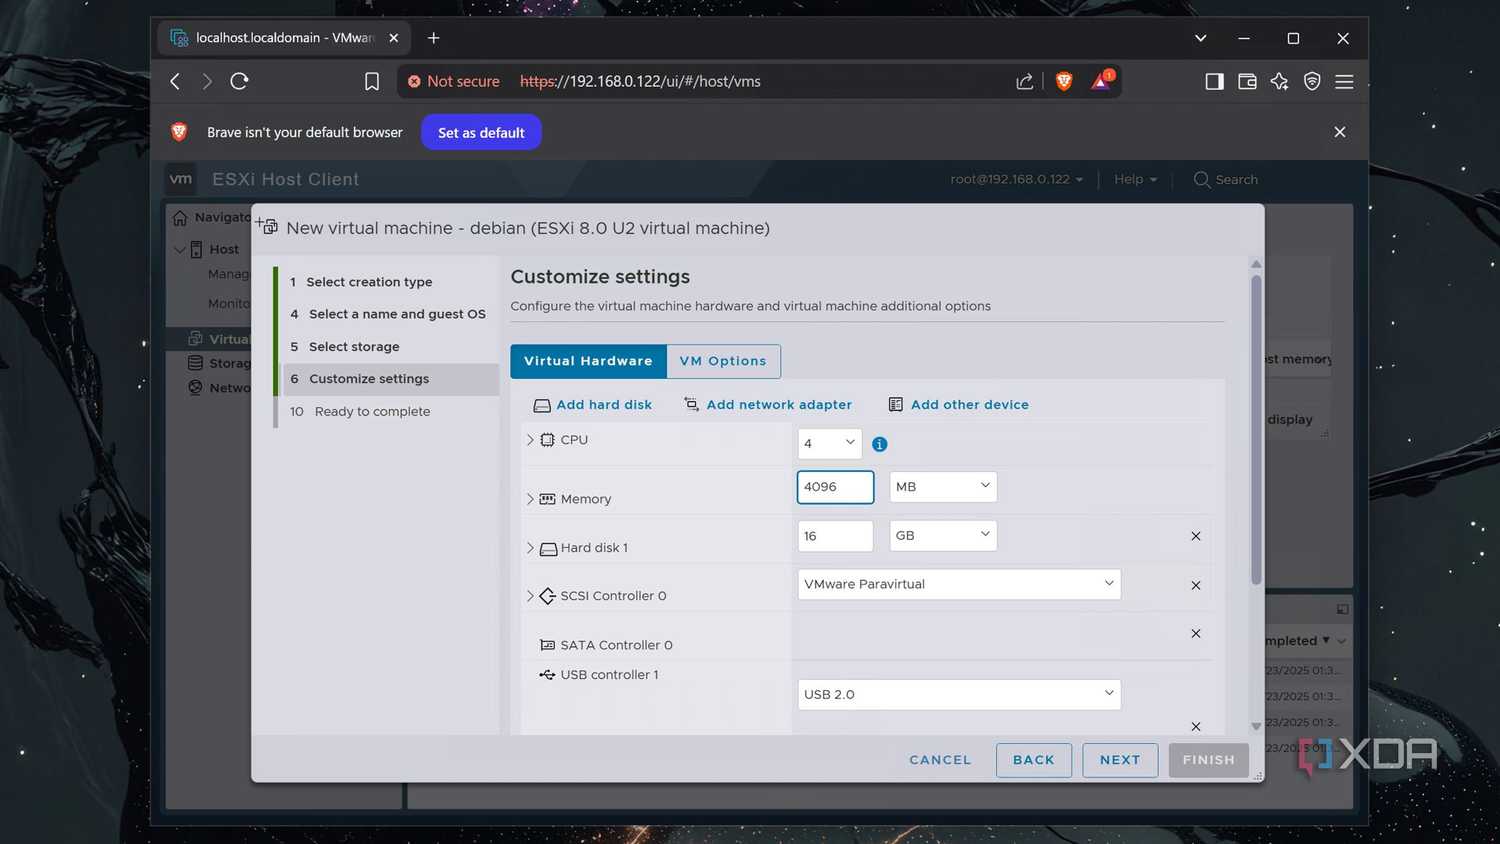Expand the Memory settings row
This screenshot has height=844, width=1500.
530,499
